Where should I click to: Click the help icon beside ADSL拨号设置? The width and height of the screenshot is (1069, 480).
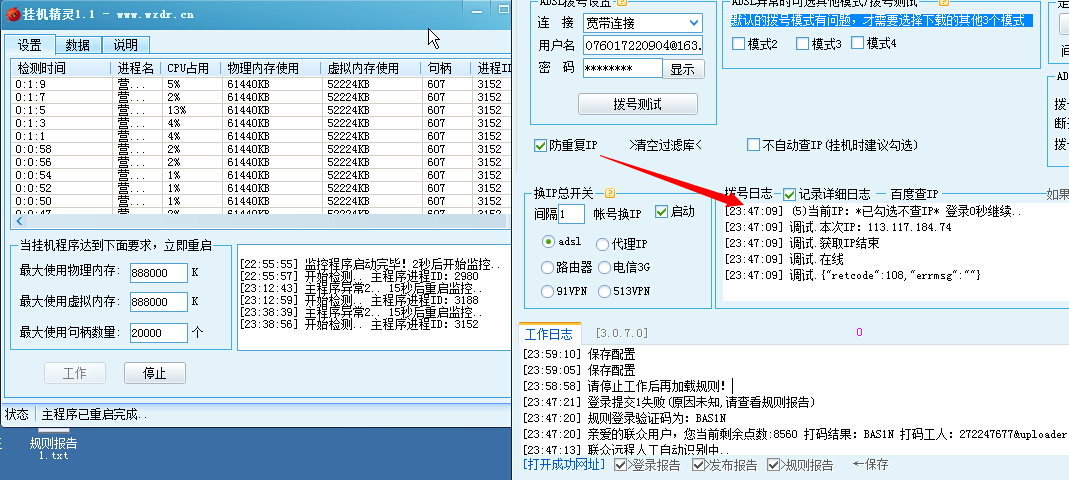point(621,3)
